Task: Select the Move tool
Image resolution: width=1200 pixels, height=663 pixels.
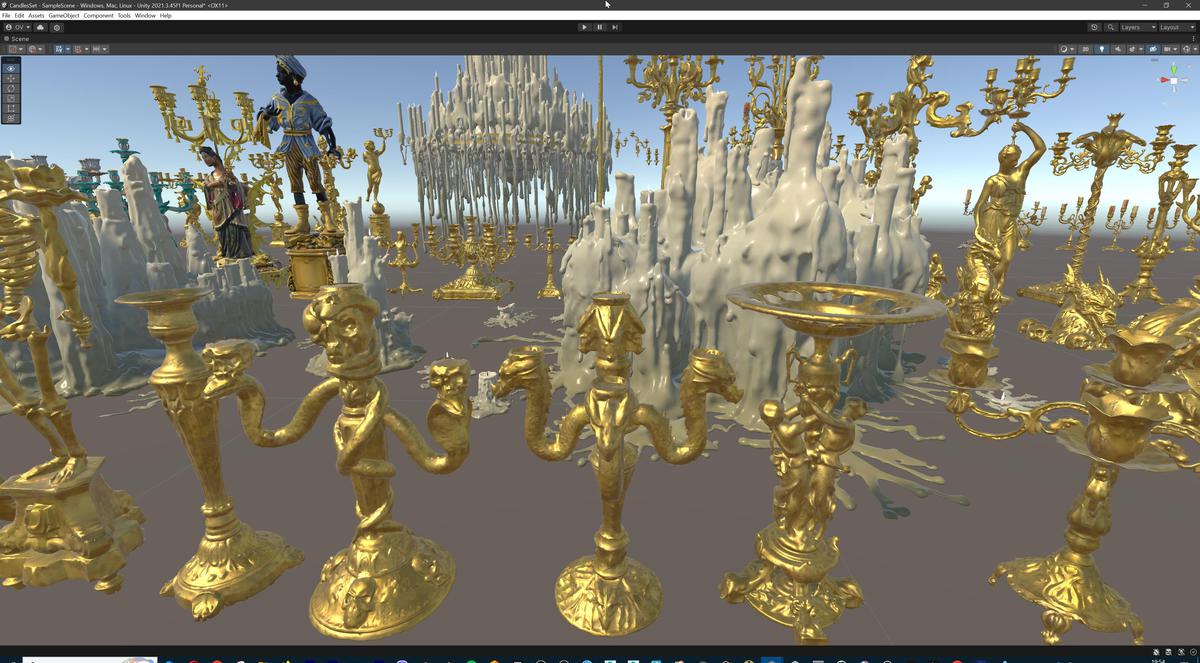Action: coord(9,78)
